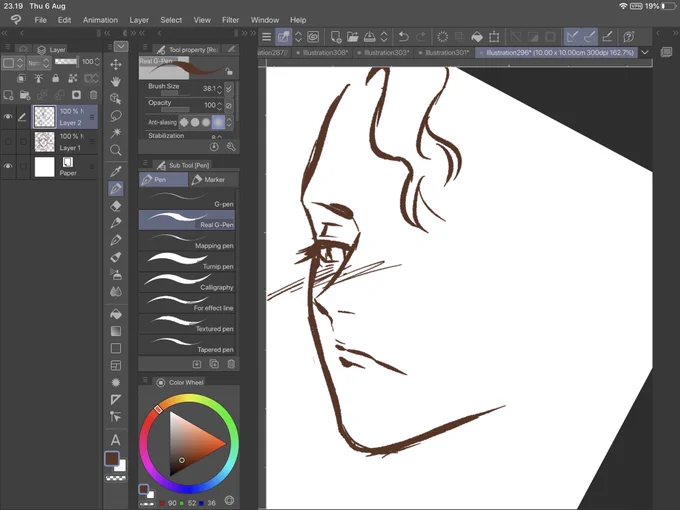Show Layer 1 via visibility box
This screenshot has width=680, height=510.
8,142
